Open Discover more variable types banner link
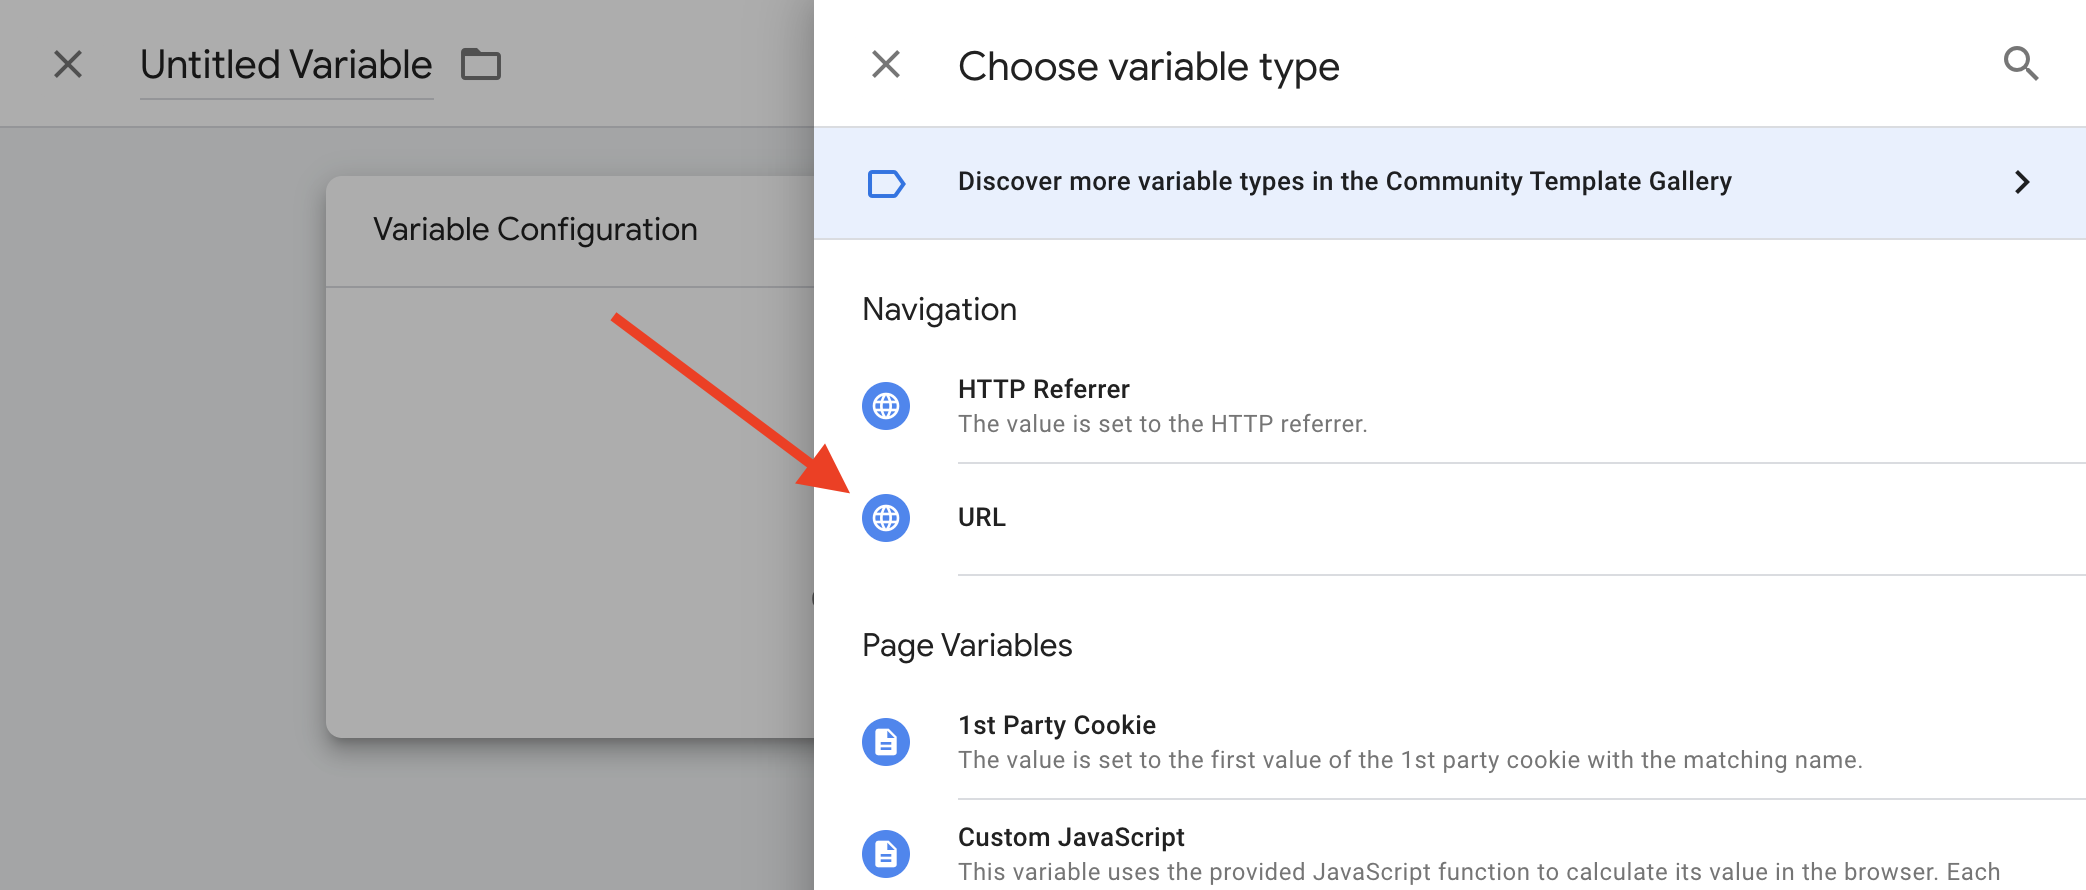2086x890 pixels. coord(1450,183)
